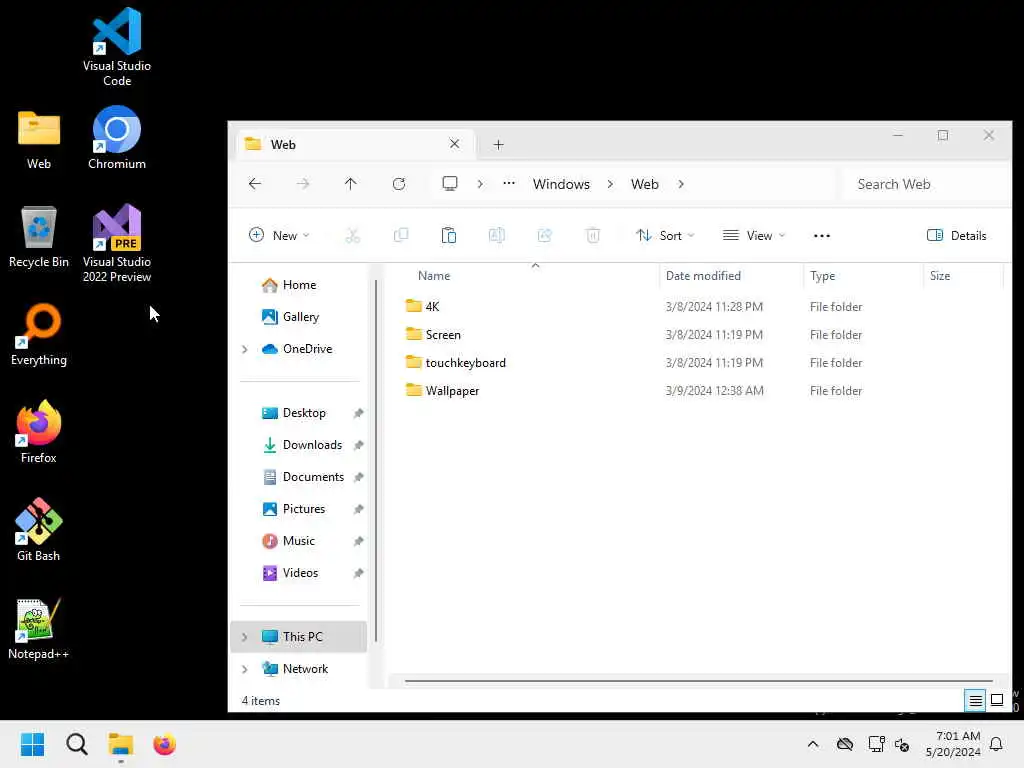Select Git Bash desktop icon
1024x768 pixels.
(x=39, y=530)
